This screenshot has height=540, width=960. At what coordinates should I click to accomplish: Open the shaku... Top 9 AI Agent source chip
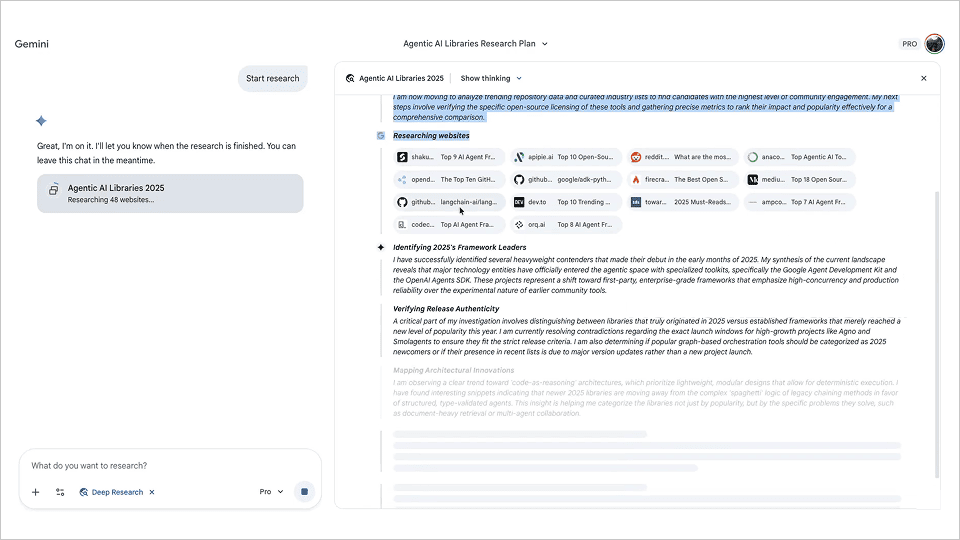tap(449, 157)
